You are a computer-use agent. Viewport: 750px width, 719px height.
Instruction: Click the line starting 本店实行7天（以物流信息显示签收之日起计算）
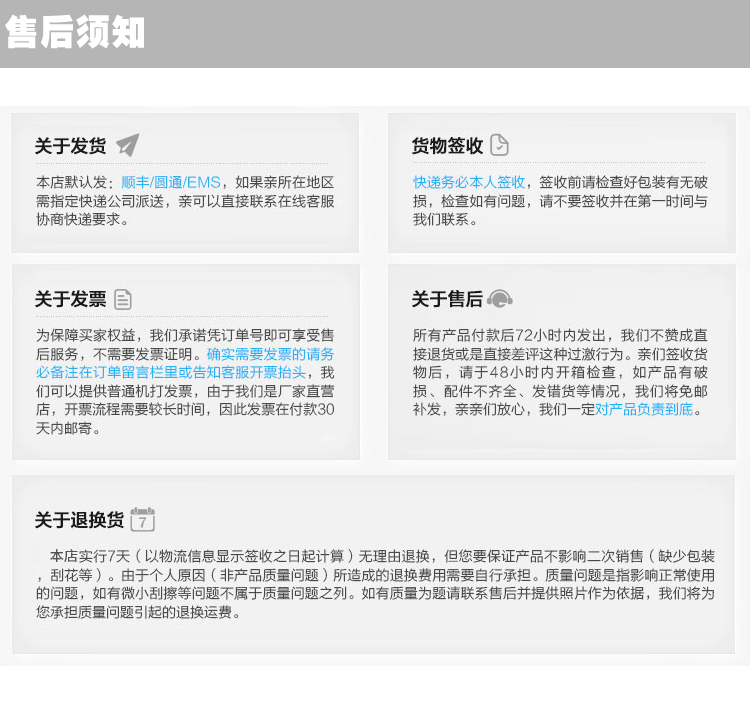pos(382,556)
